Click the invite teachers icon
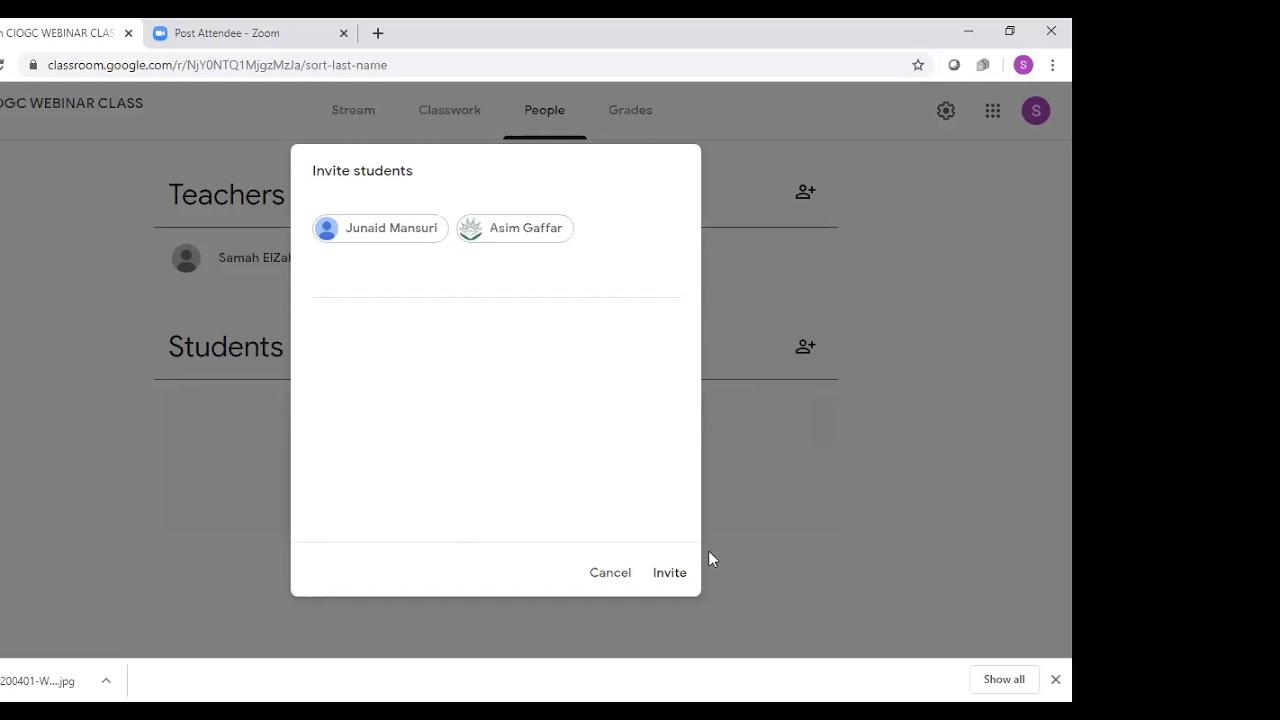This screenshot has height=720, width=1280. pyautogui.click(x=805, y=191)
